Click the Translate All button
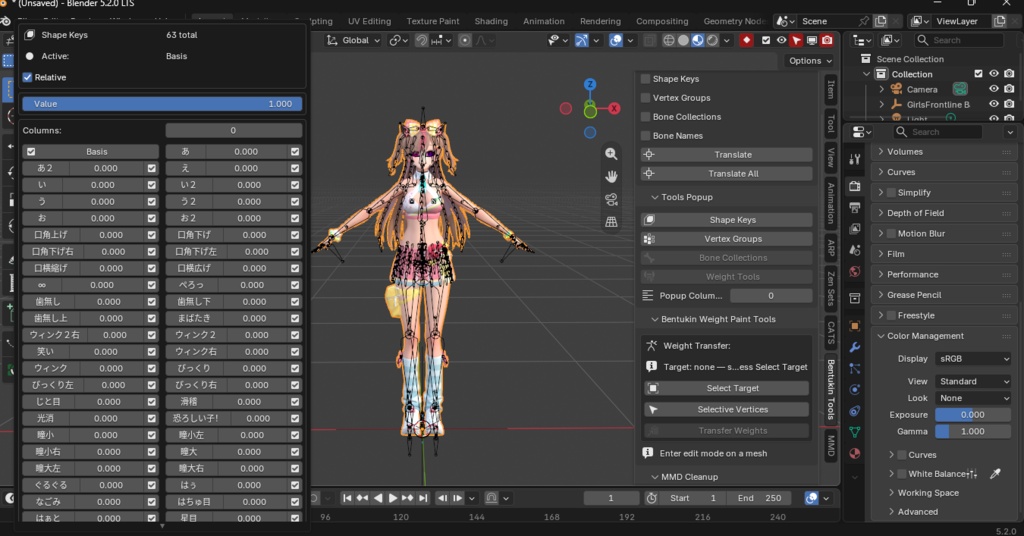The image size is (1024, 536). click(x=727, y=174)
